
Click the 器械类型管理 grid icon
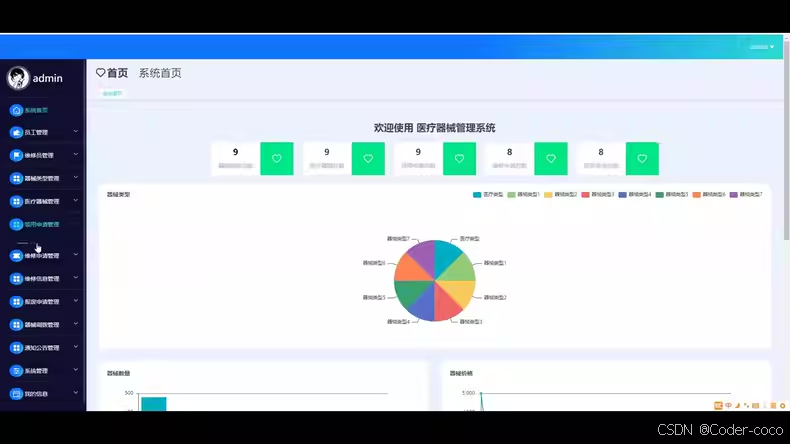[16, 178]
